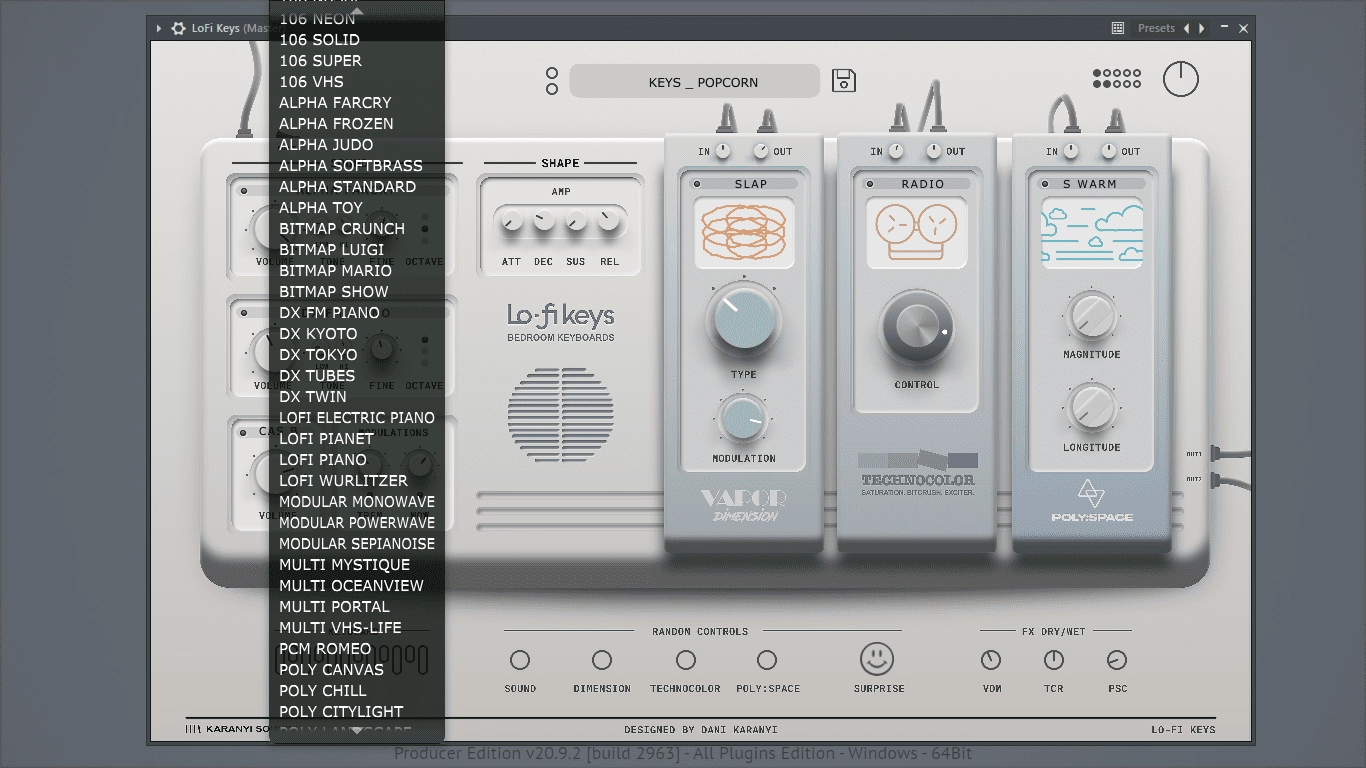Click the power button icon

[x=1181, y=79]
